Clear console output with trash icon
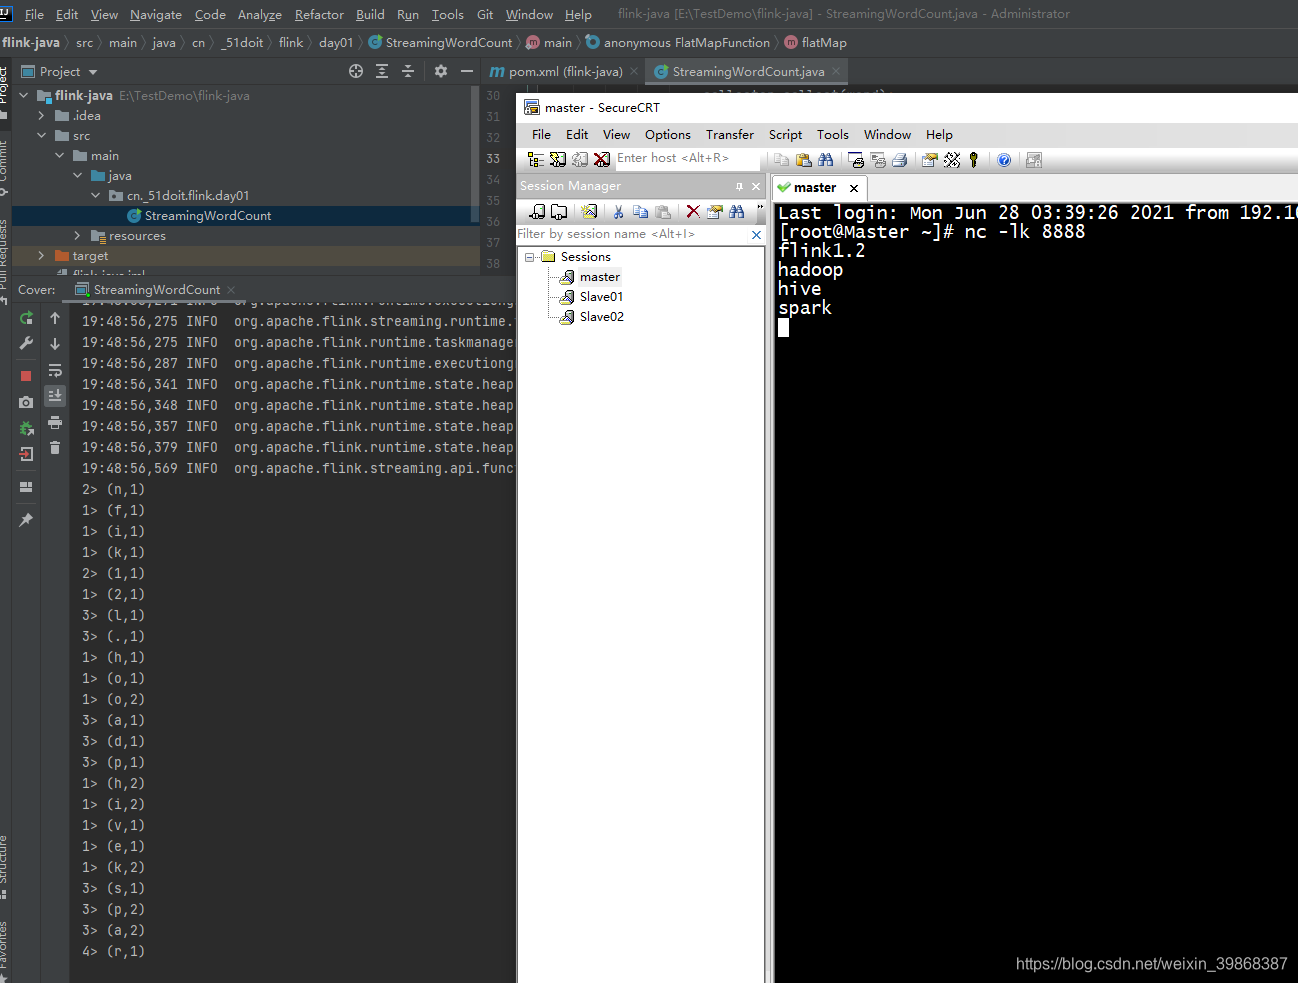 point(55,449)
